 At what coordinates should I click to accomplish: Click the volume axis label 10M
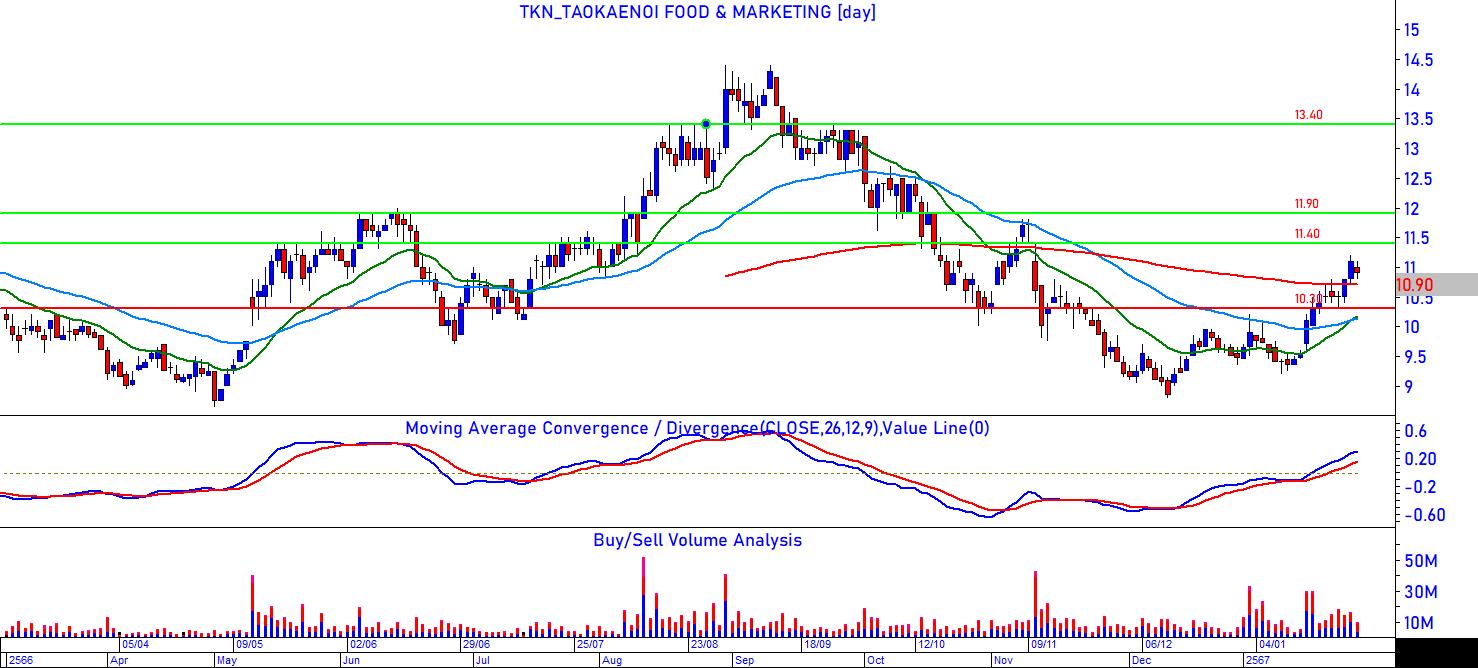point(1419,623)
